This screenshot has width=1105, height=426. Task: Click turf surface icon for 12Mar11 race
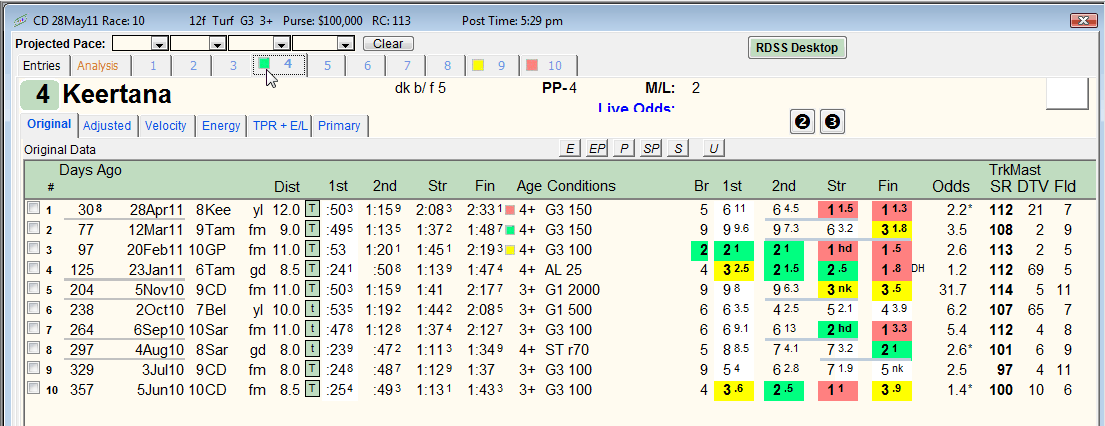[312, 229]
